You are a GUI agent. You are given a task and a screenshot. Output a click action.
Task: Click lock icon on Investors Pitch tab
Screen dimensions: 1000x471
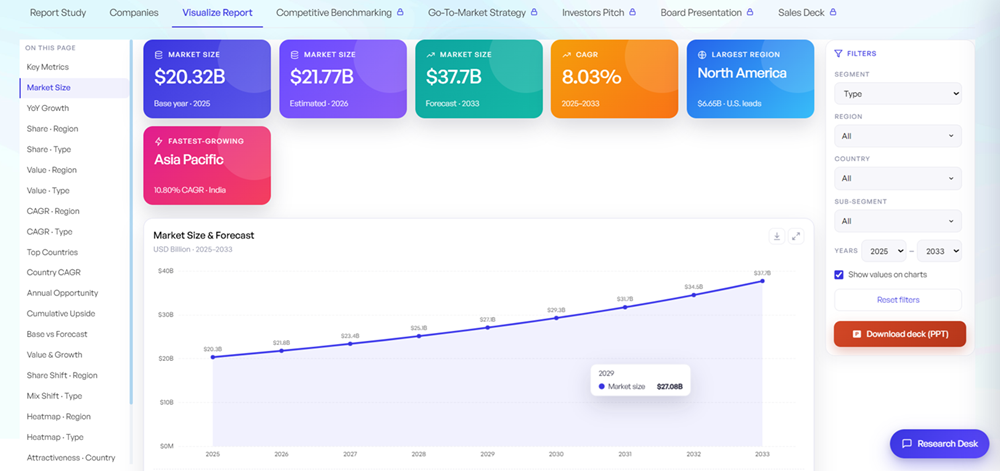[x=633, y=12]
